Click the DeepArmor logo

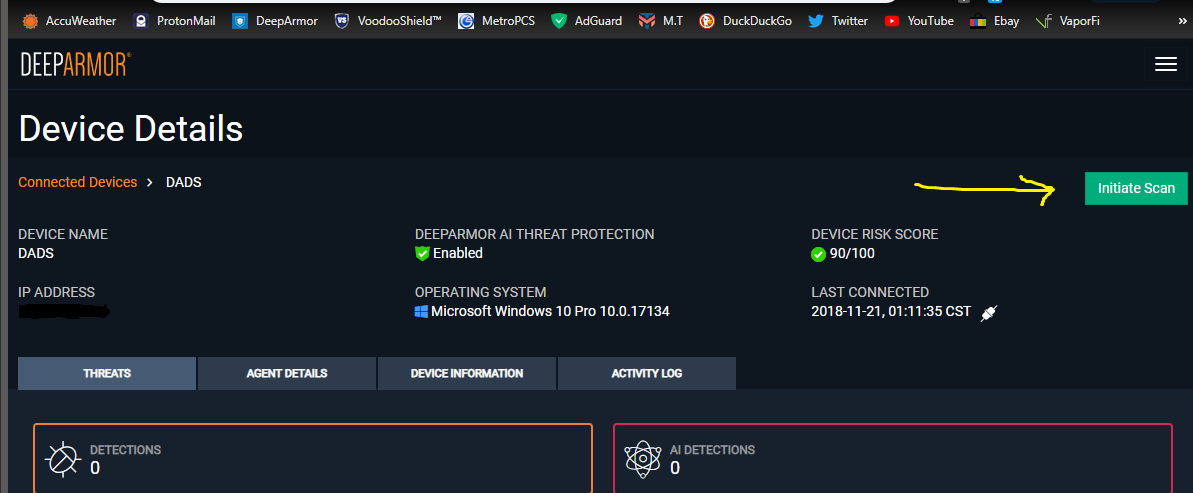(x=75, y=65)
